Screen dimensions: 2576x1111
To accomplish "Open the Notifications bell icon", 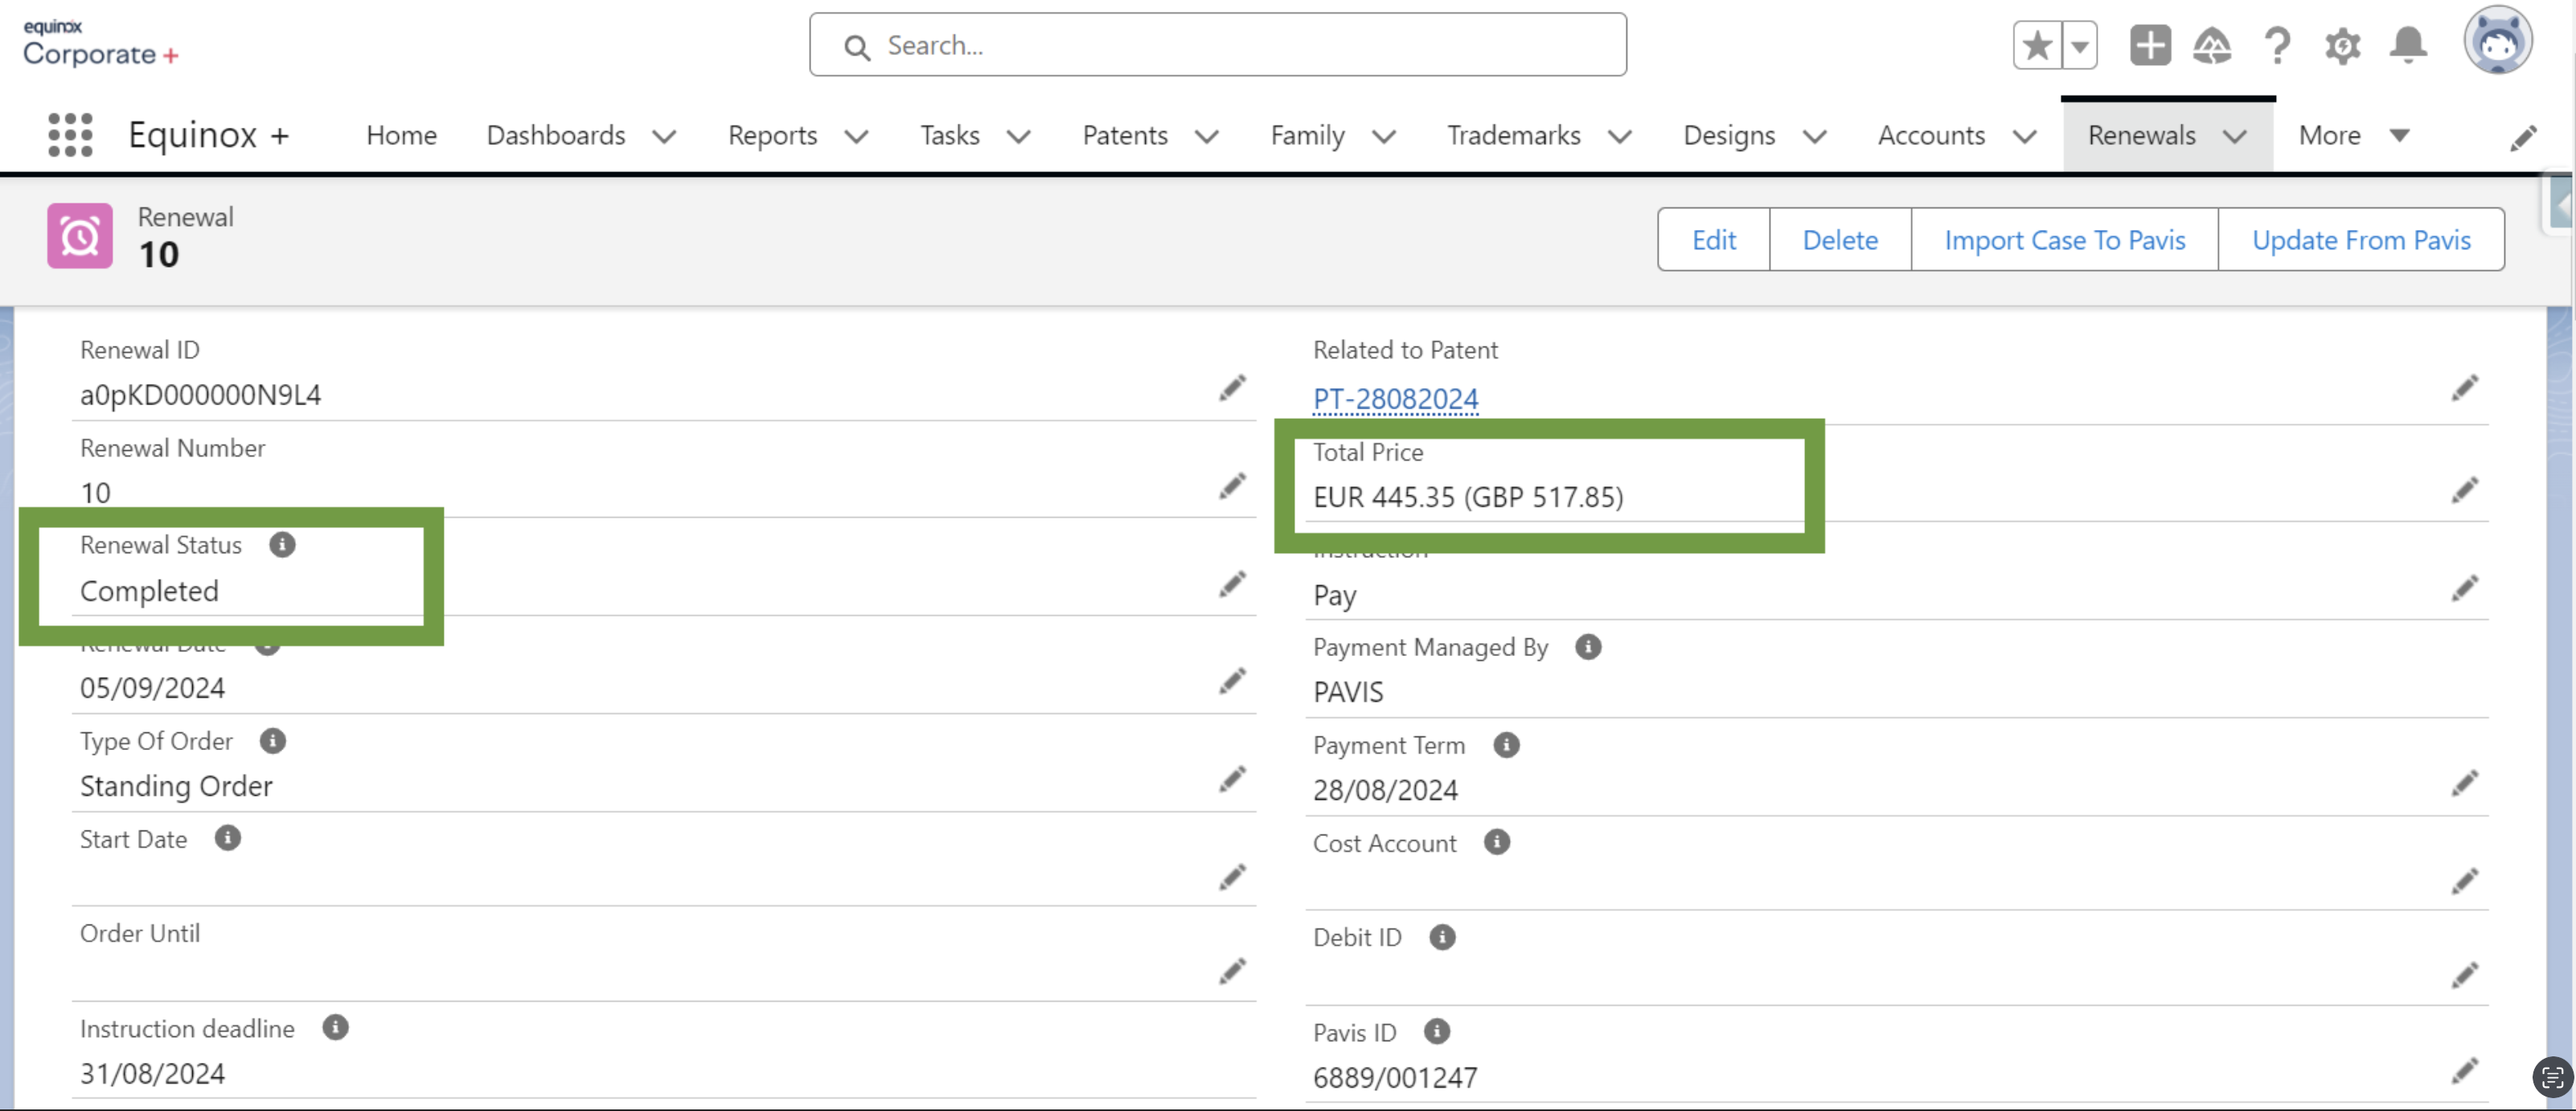I will pyautogui.click(x=2408, y=46).
